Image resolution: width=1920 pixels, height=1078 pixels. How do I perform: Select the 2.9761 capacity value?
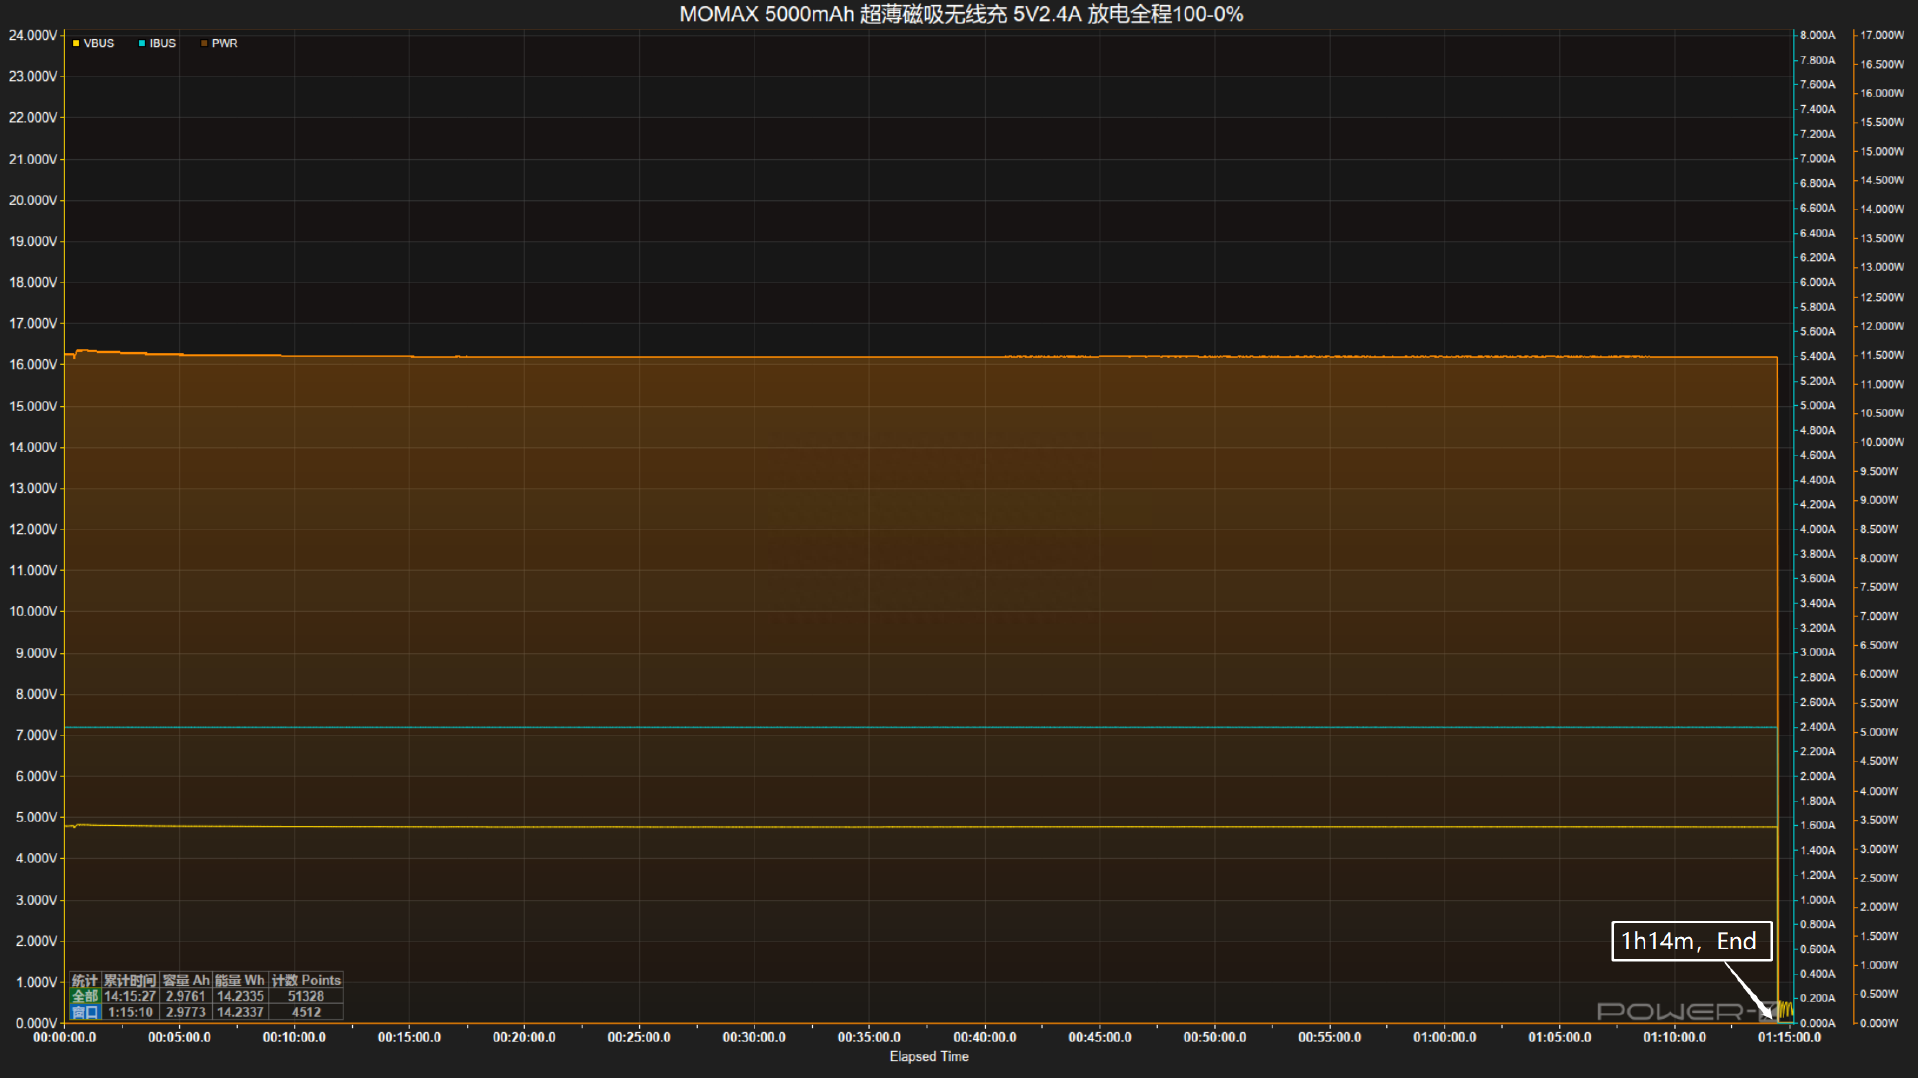(186, 996)
